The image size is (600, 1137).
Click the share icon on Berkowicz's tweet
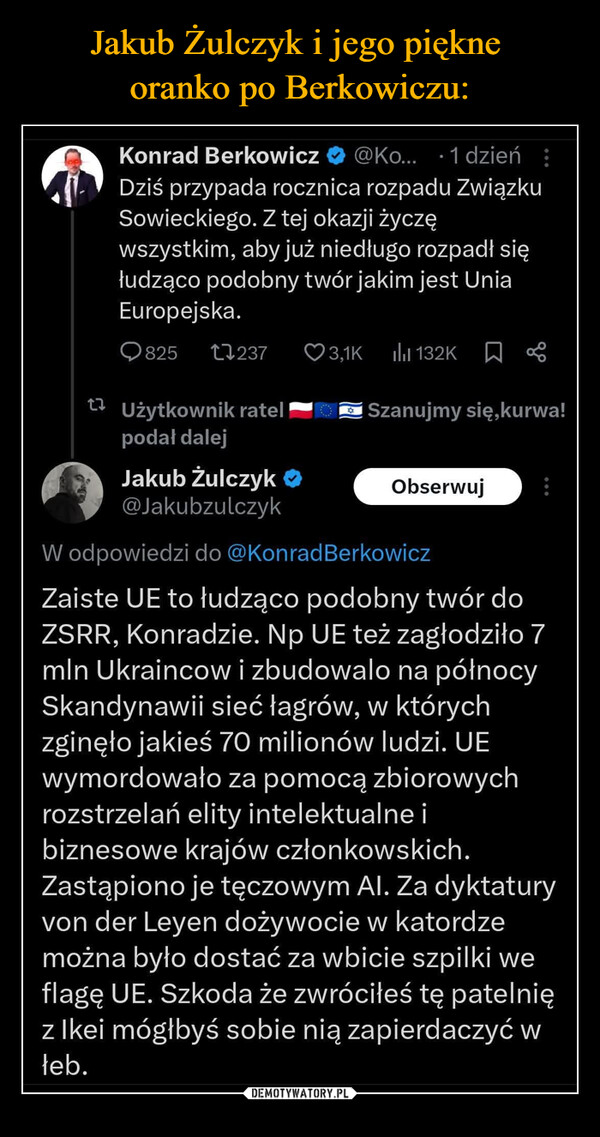click(536, 352)
